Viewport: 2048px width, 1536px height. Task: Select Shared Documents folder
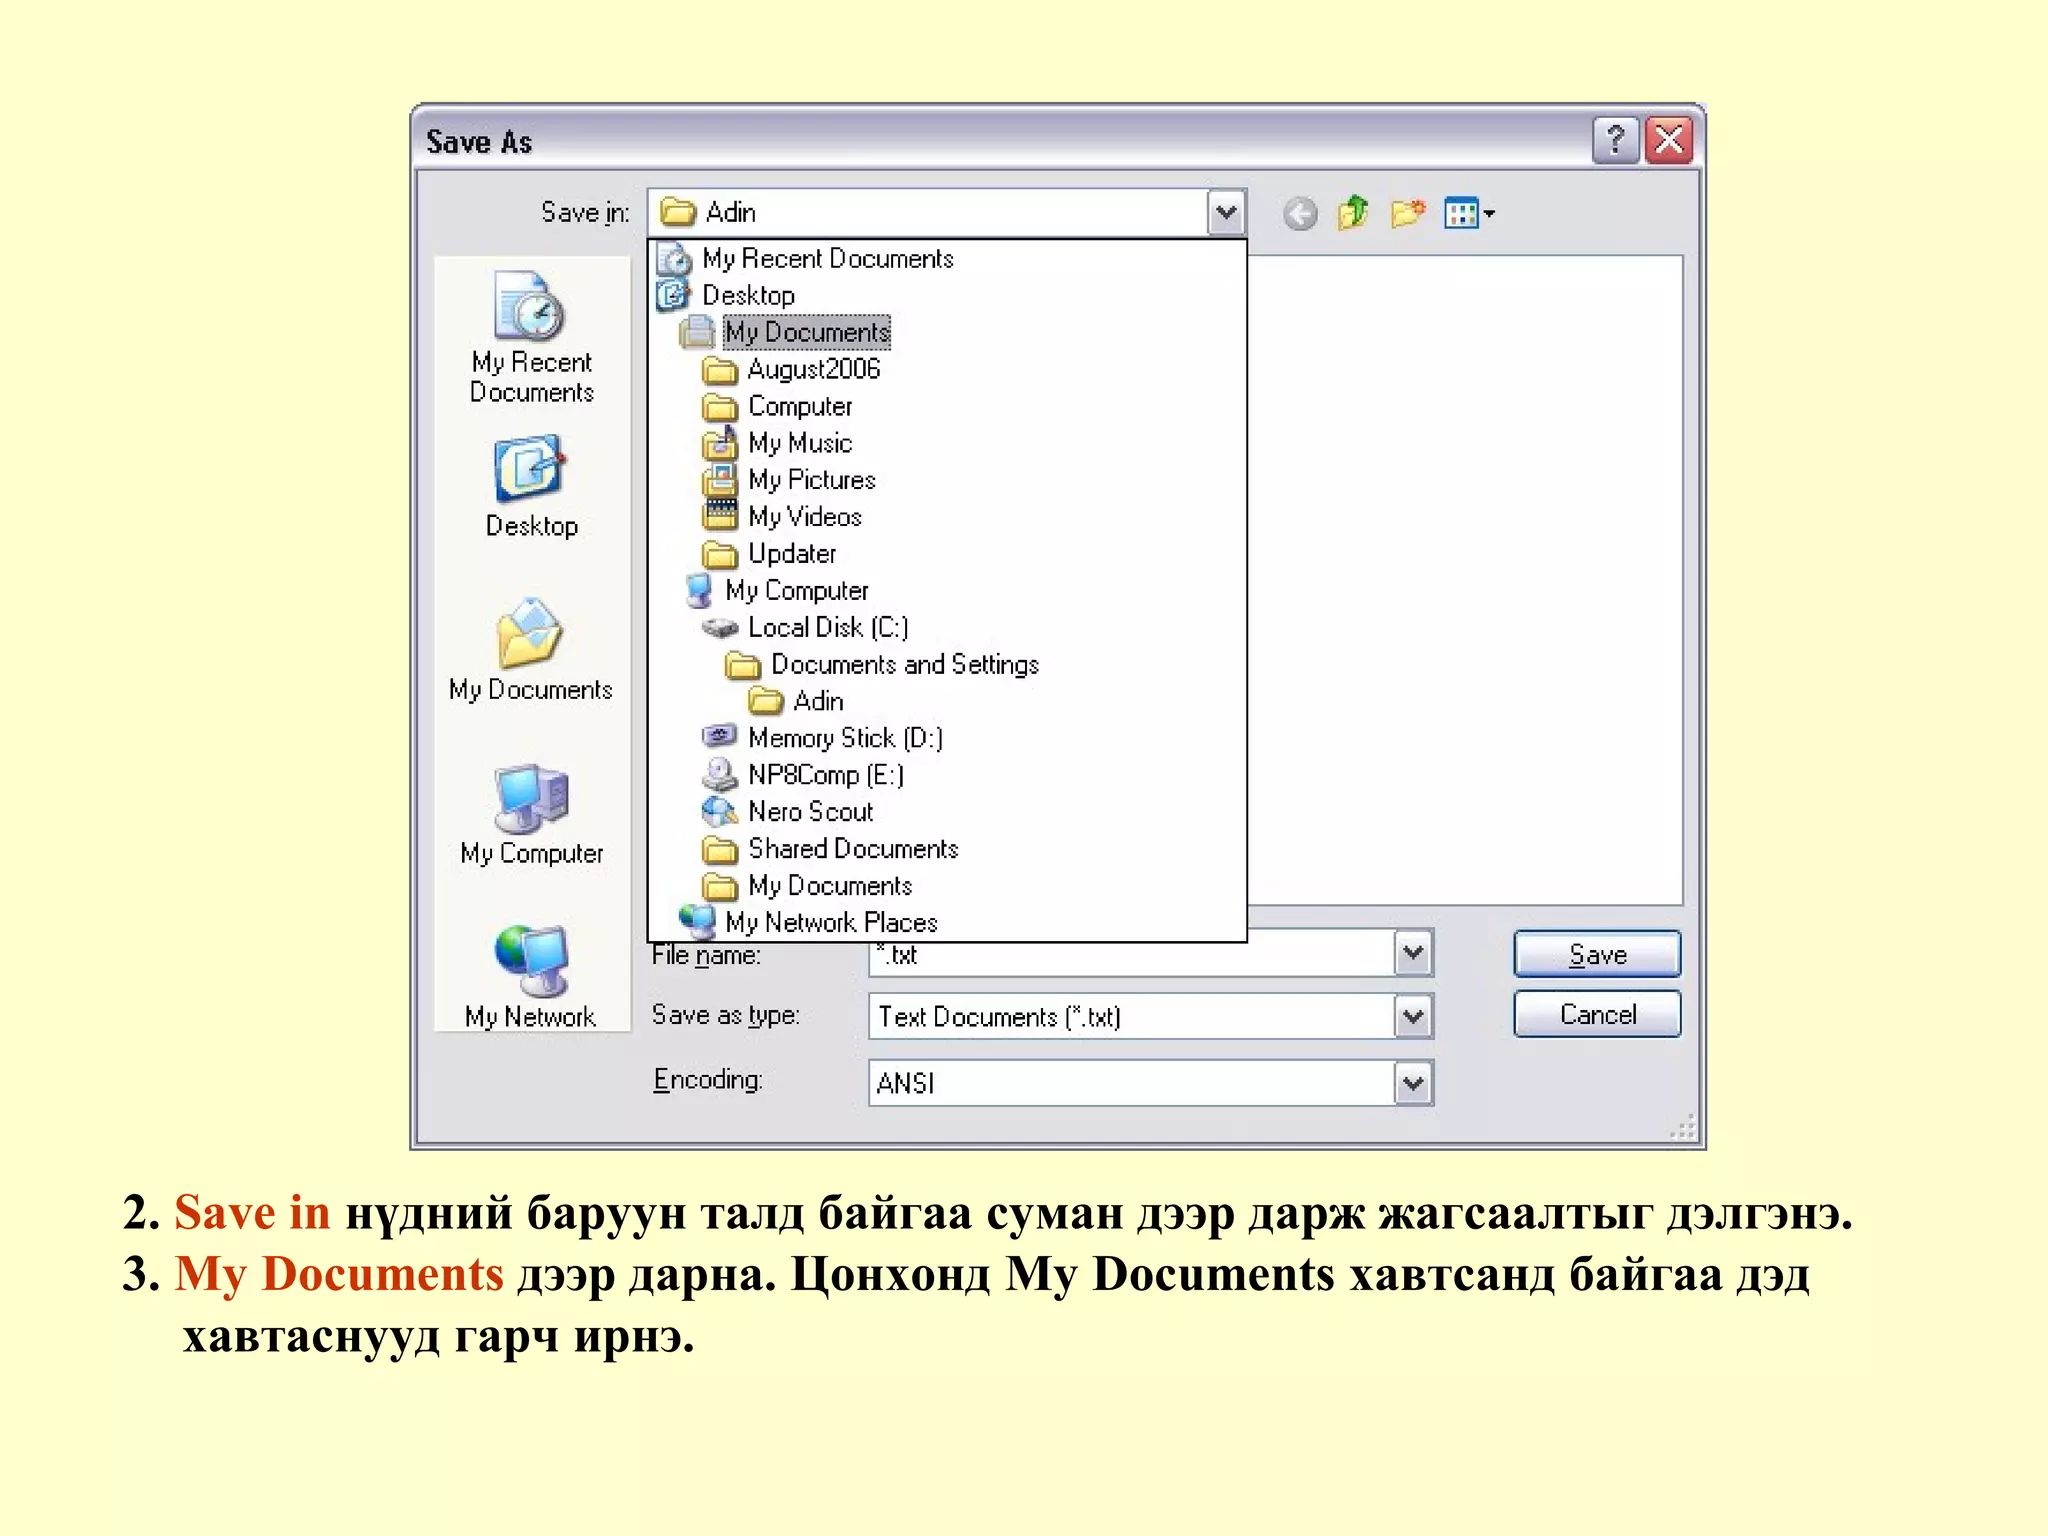coord(830,849)
